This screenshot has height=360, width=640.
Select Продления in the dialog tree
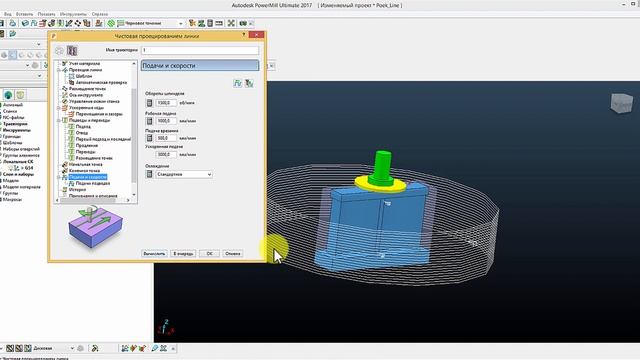point(87,146)
